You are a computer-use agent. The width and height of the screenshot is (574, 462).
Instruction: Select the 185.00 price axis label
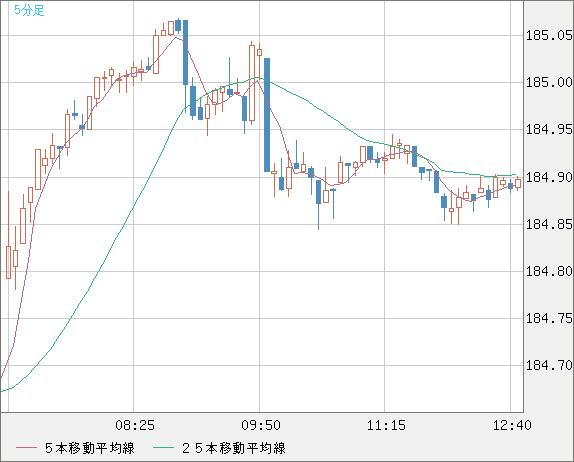(549, 82)
